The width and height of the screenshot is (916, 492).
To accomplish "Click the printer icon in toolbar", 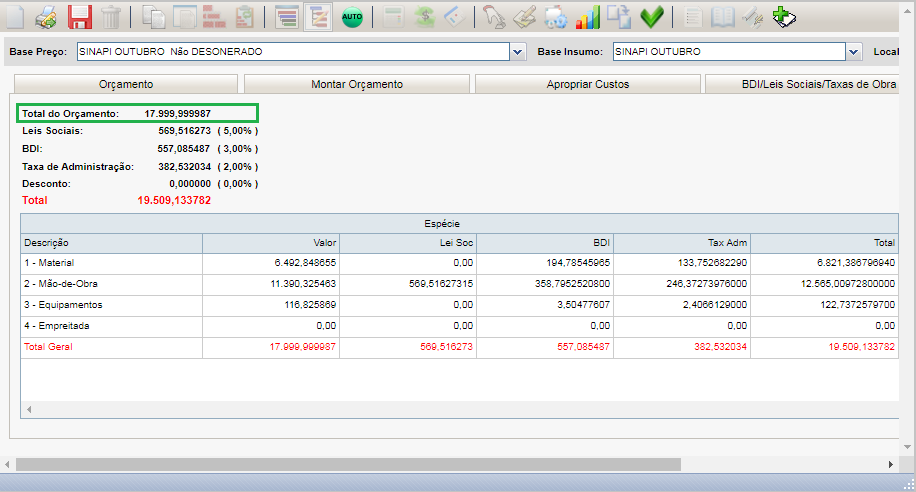I will pos(46,17).
